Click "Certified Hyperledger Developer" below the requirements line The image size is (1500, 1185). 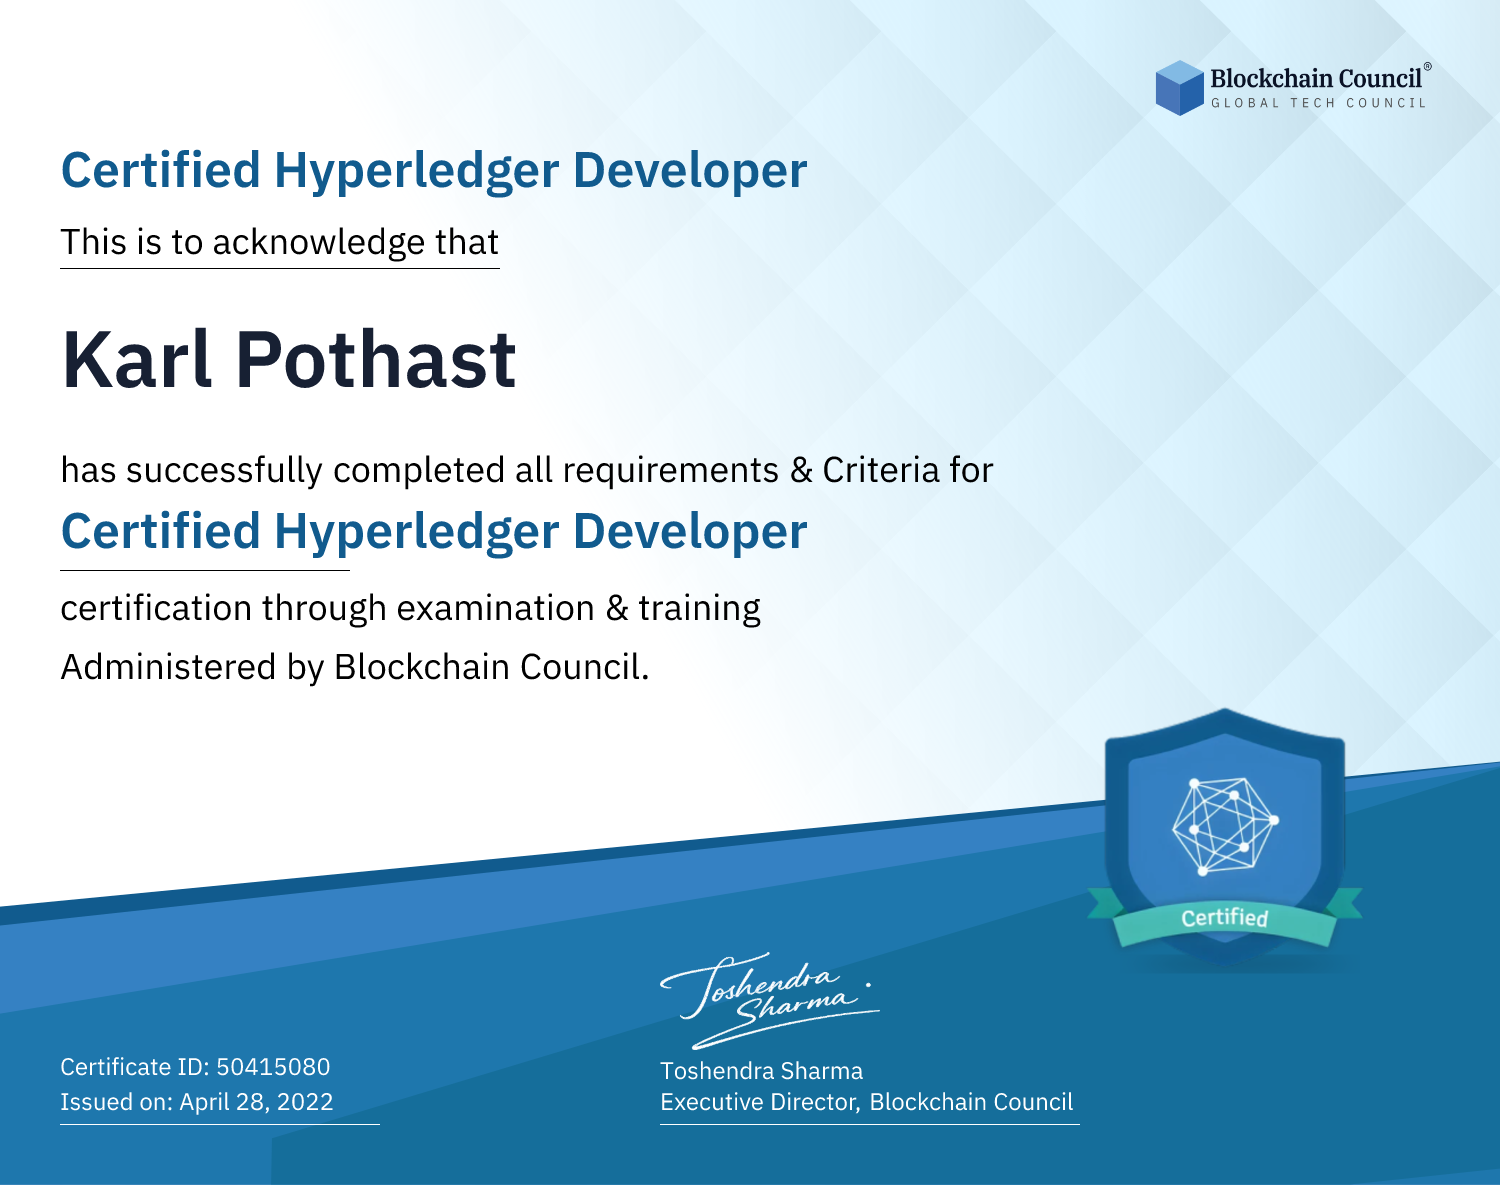(434, 532)
